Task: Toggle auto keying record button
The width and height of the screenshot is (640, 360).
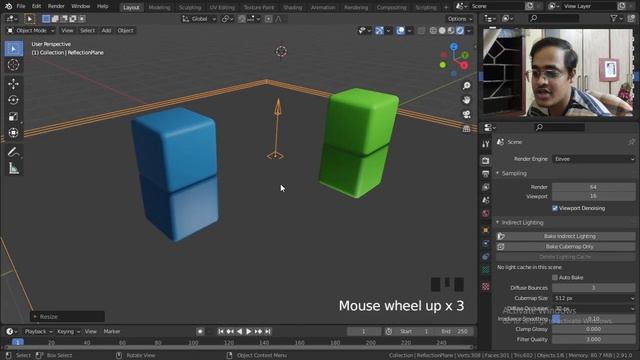Action: click(200, 331)
